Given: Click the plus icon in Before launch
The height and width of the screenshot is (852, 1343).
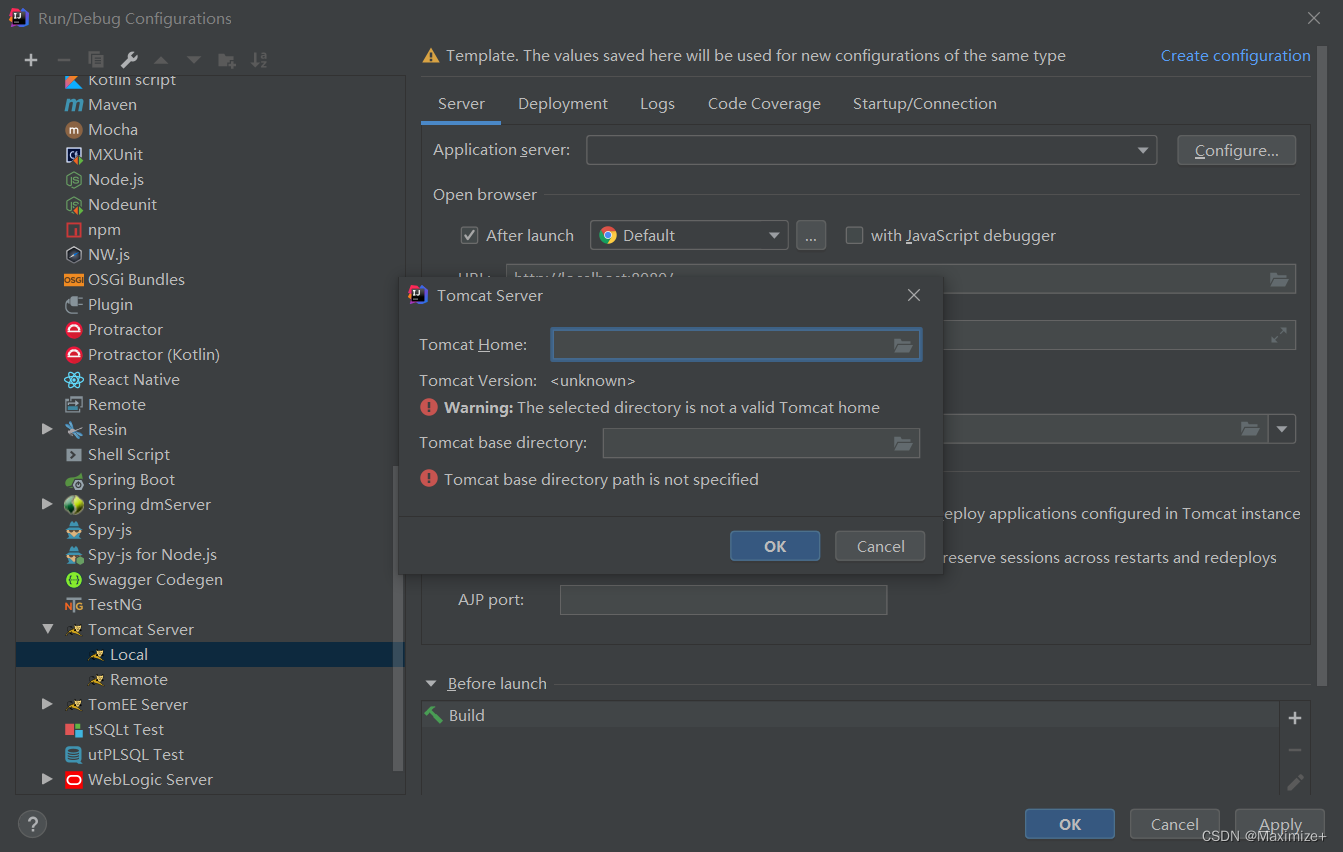Looking at the screenshot, I should [x=1295, y=718].
